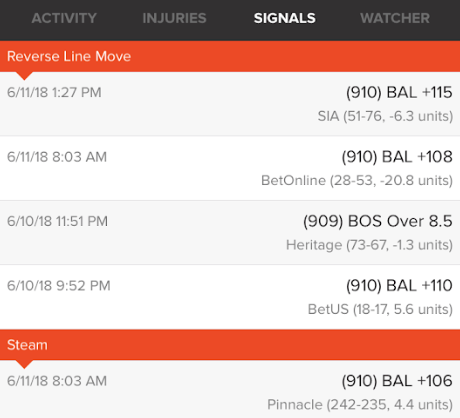Open the INJURIES tab

tap(174, 18)
